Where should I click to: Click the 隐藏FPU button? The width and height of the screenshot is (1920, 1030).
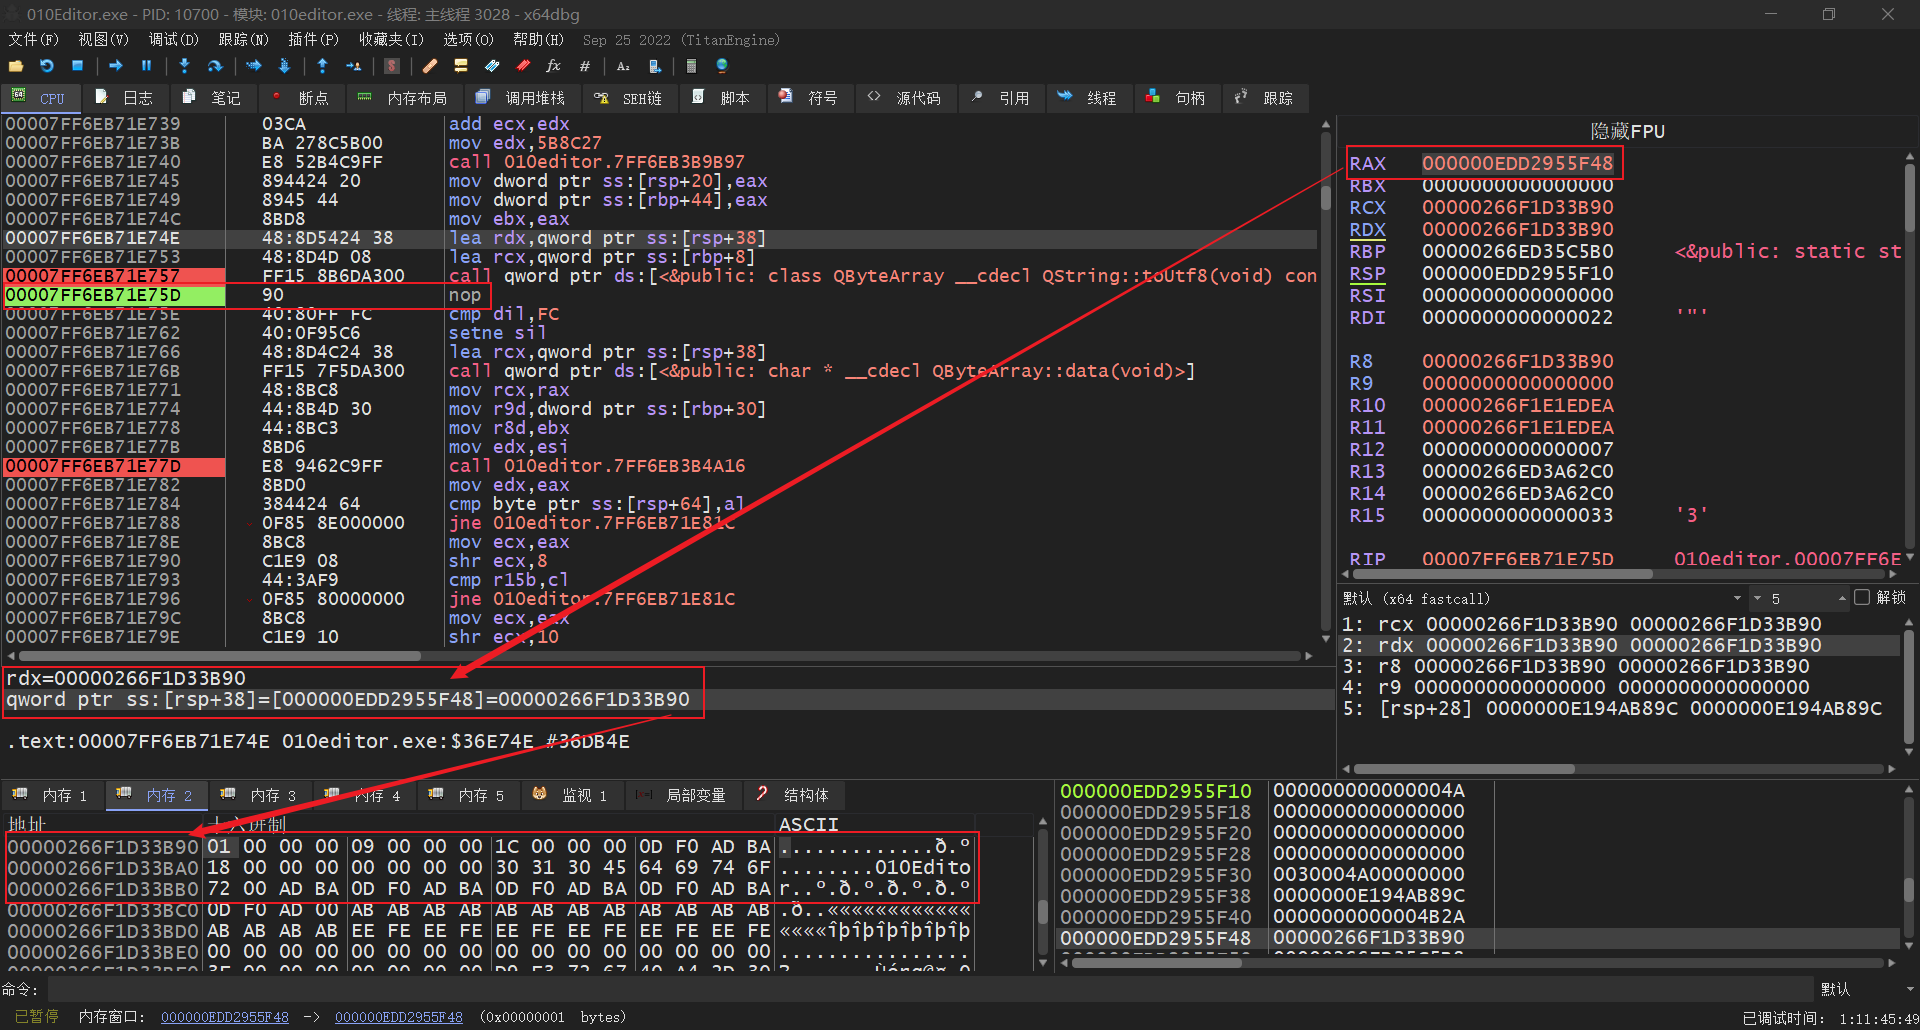tap(1627, 131)
